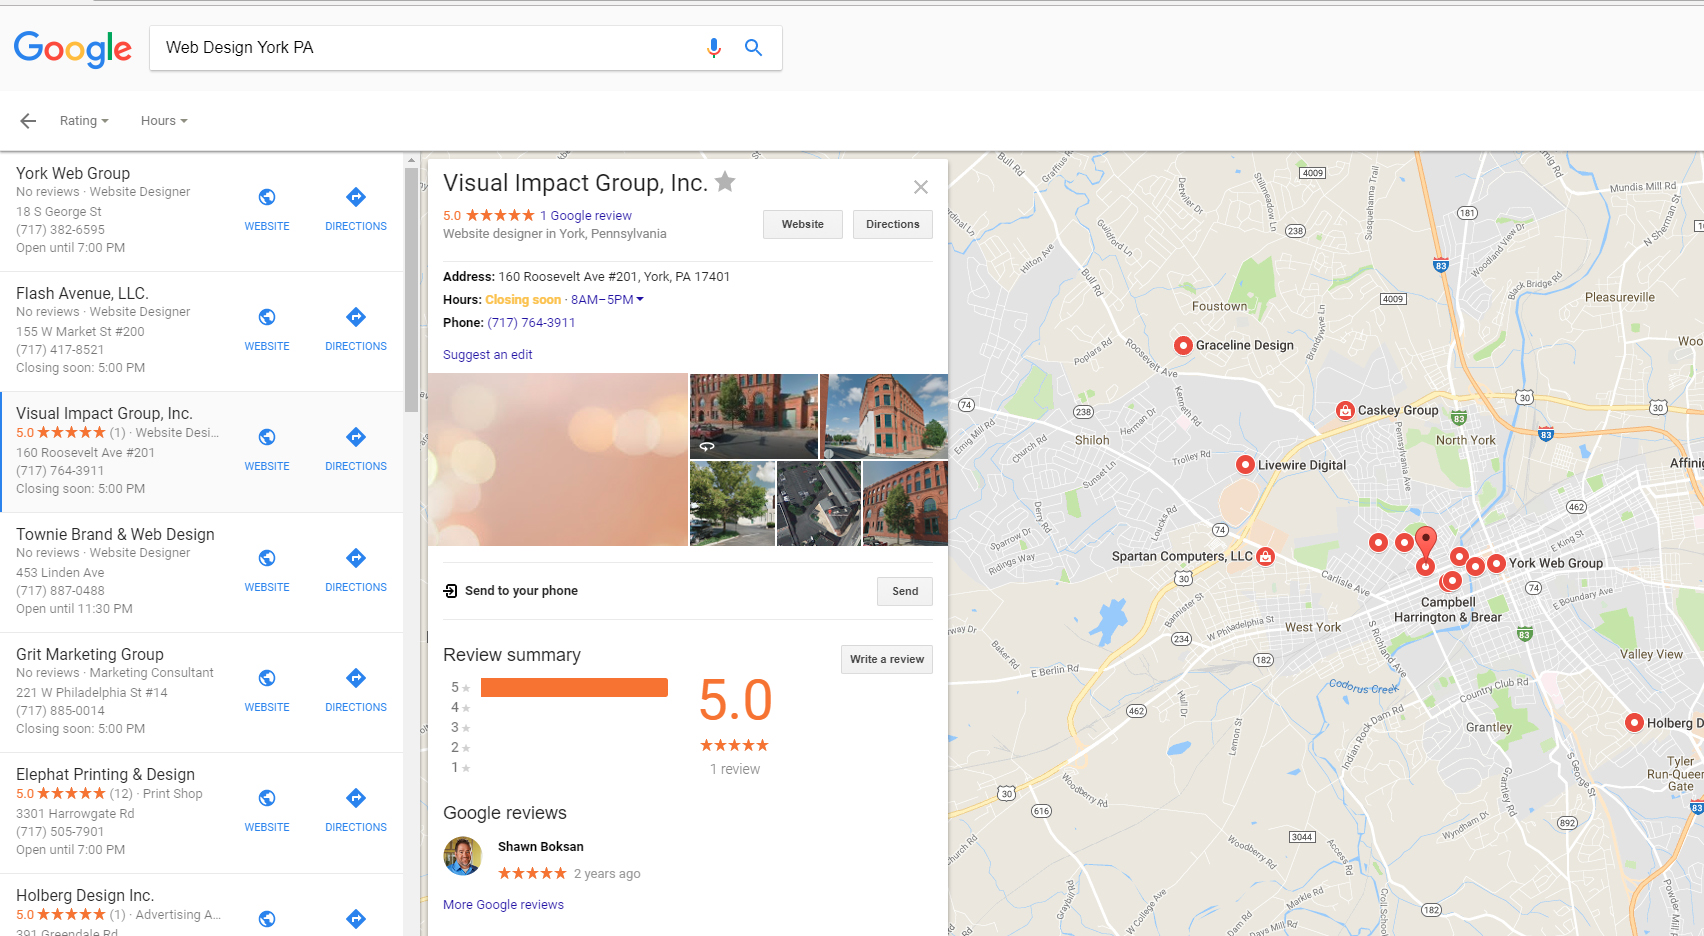Open Flash Avenue website globe icon
Image resolution: width=1704 pixels, height=936 pixels.
(x=267, y=317)
